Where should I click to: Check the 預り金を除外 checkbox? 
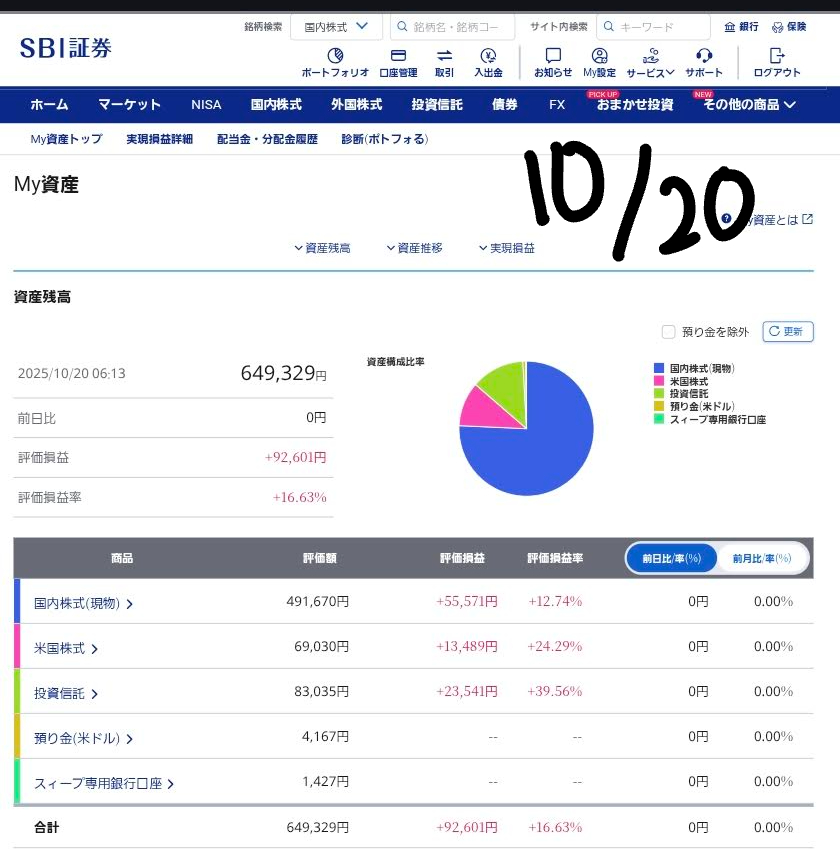click(669, 332)
